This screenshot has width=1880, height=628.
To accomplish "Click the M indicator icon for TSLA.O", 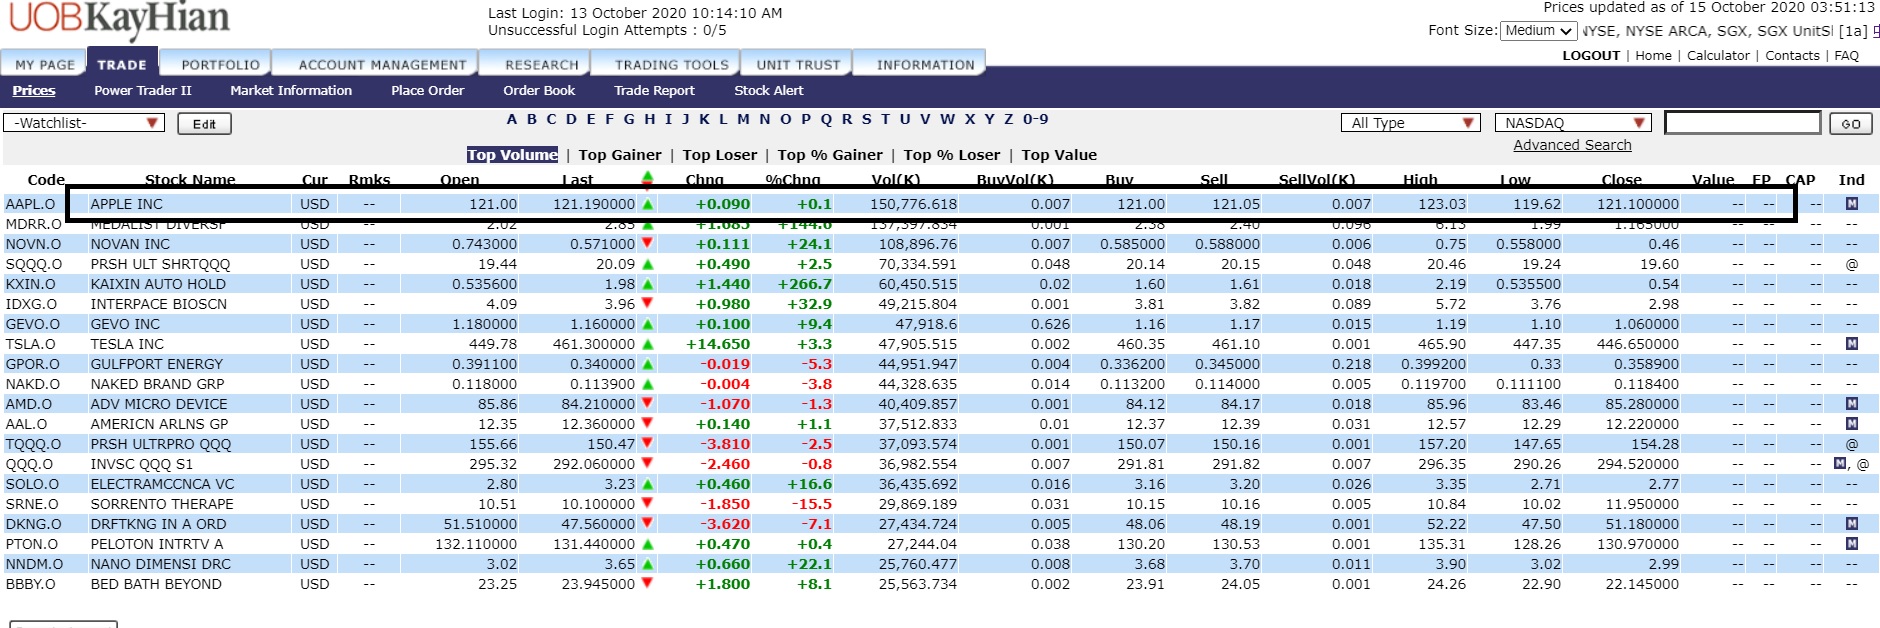I will (1851, 344).
